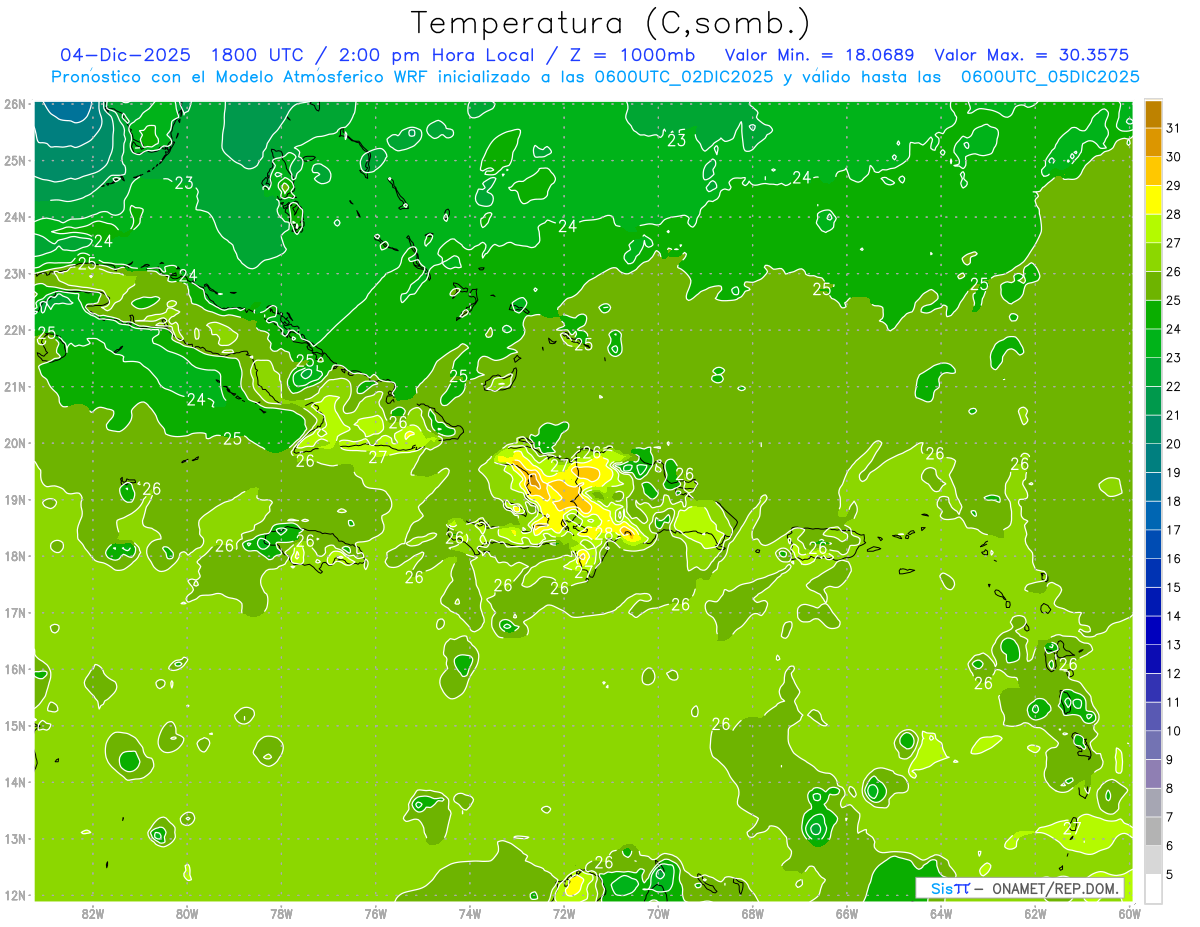Click the '80W' longitude axis label
The height and width of the screenshot is (927, 1200).
click(x=186, y=913)
